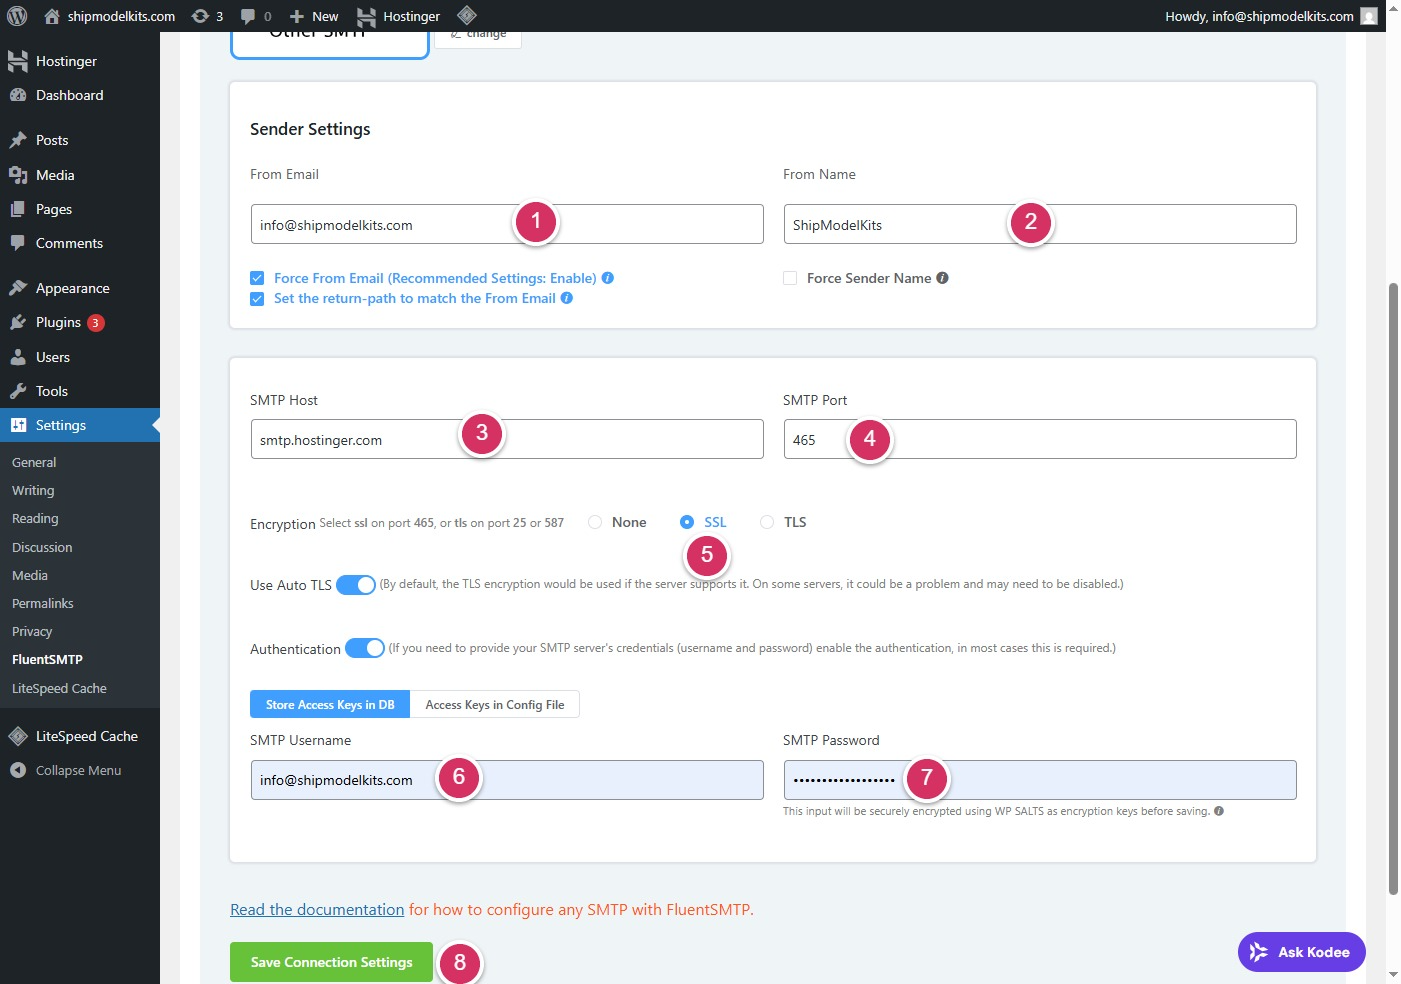Select TLS encryption radio button
This screenshot has width=1401, height=984.
click(767, 522)
